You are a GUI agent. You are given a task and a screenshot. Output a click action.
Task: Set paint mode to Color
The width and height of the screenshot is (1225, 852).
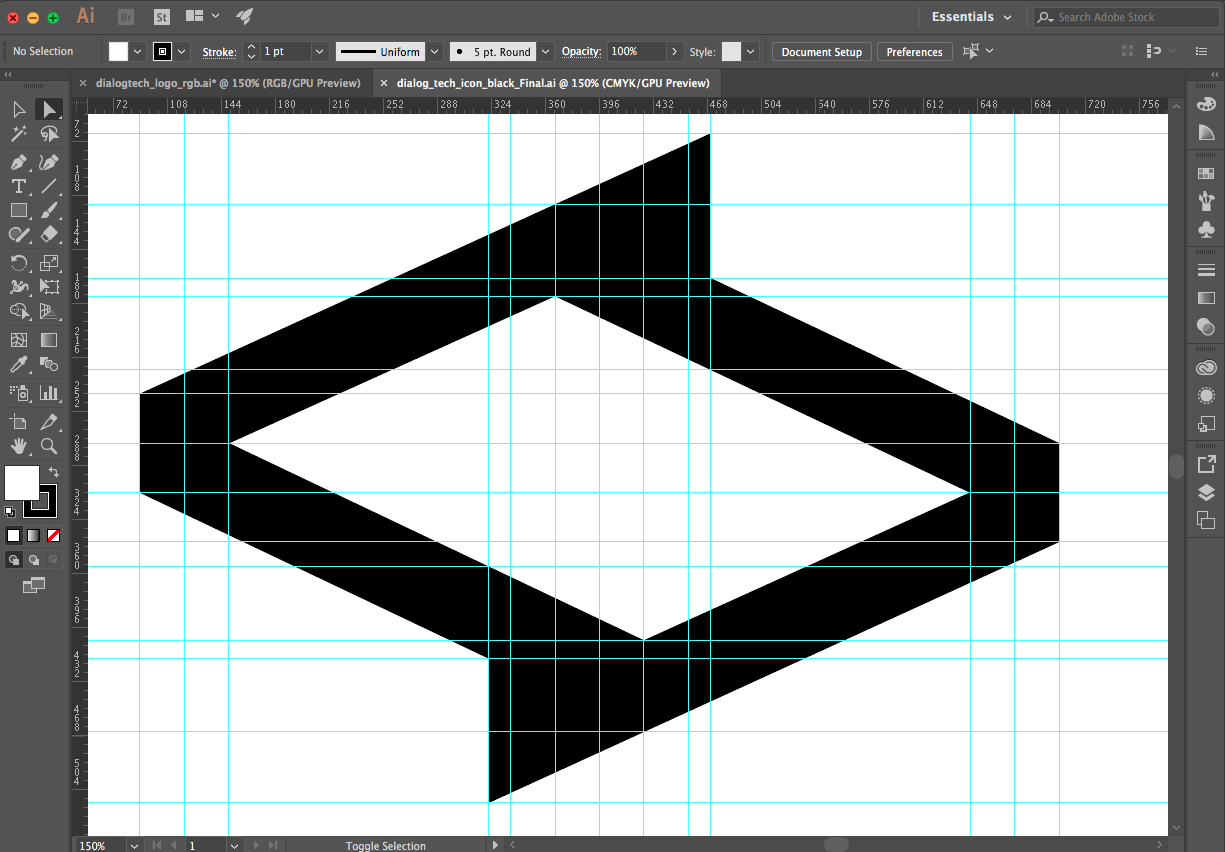point(14,535)
